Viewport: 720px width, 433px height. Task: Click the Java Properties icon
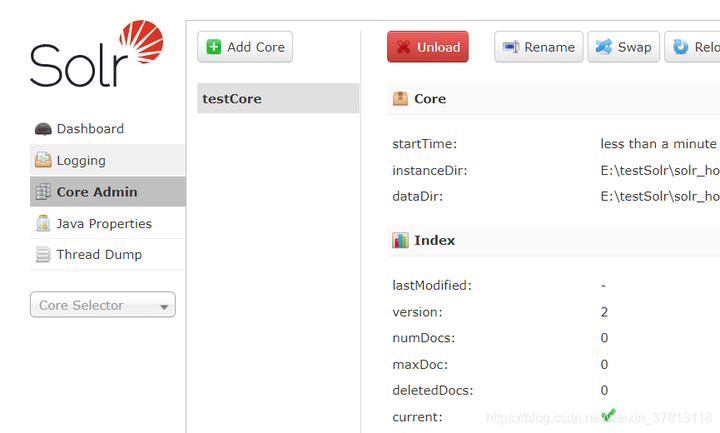tap(43, 224)
